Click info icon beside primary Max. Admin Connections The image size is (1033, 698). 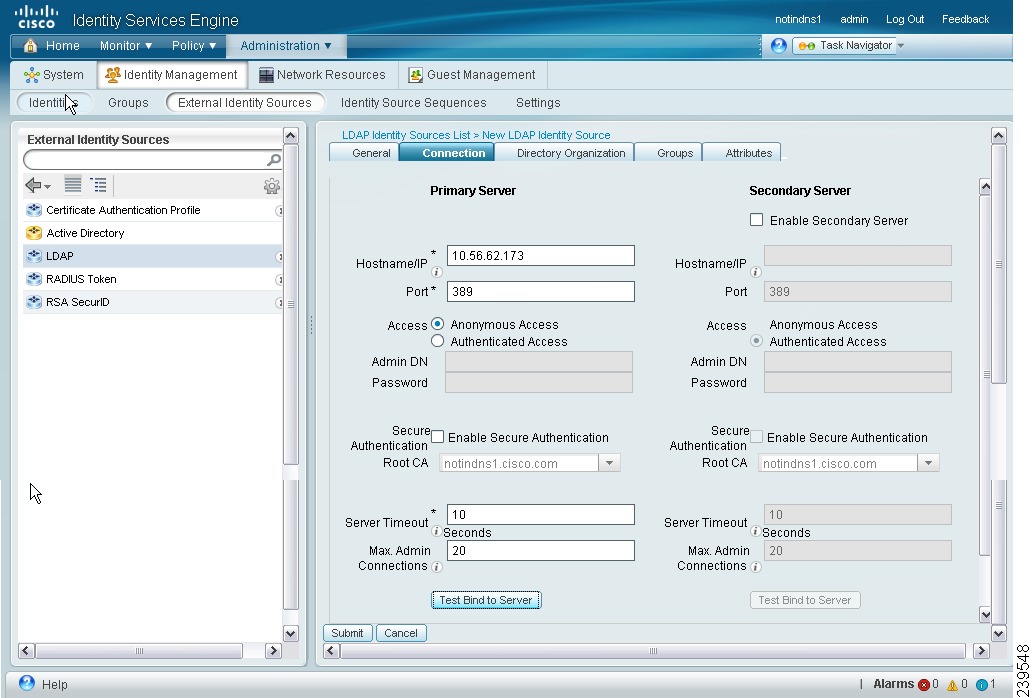coord(437,566)
